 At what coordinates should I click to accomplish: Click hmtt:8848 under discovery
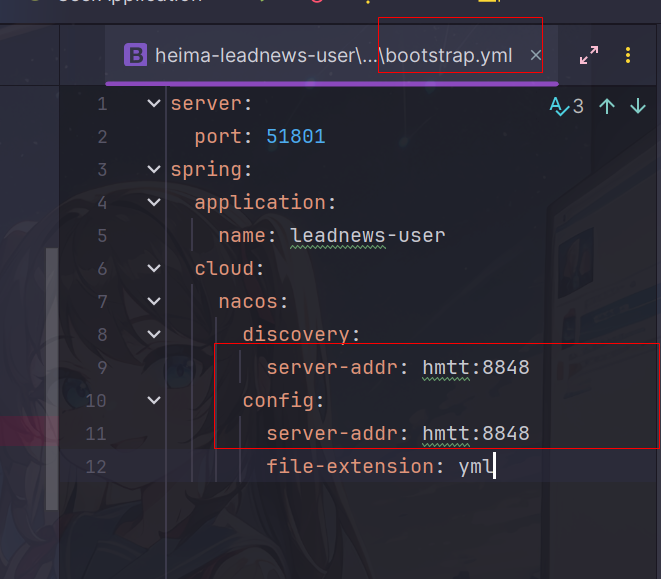(x=476, y=367)
